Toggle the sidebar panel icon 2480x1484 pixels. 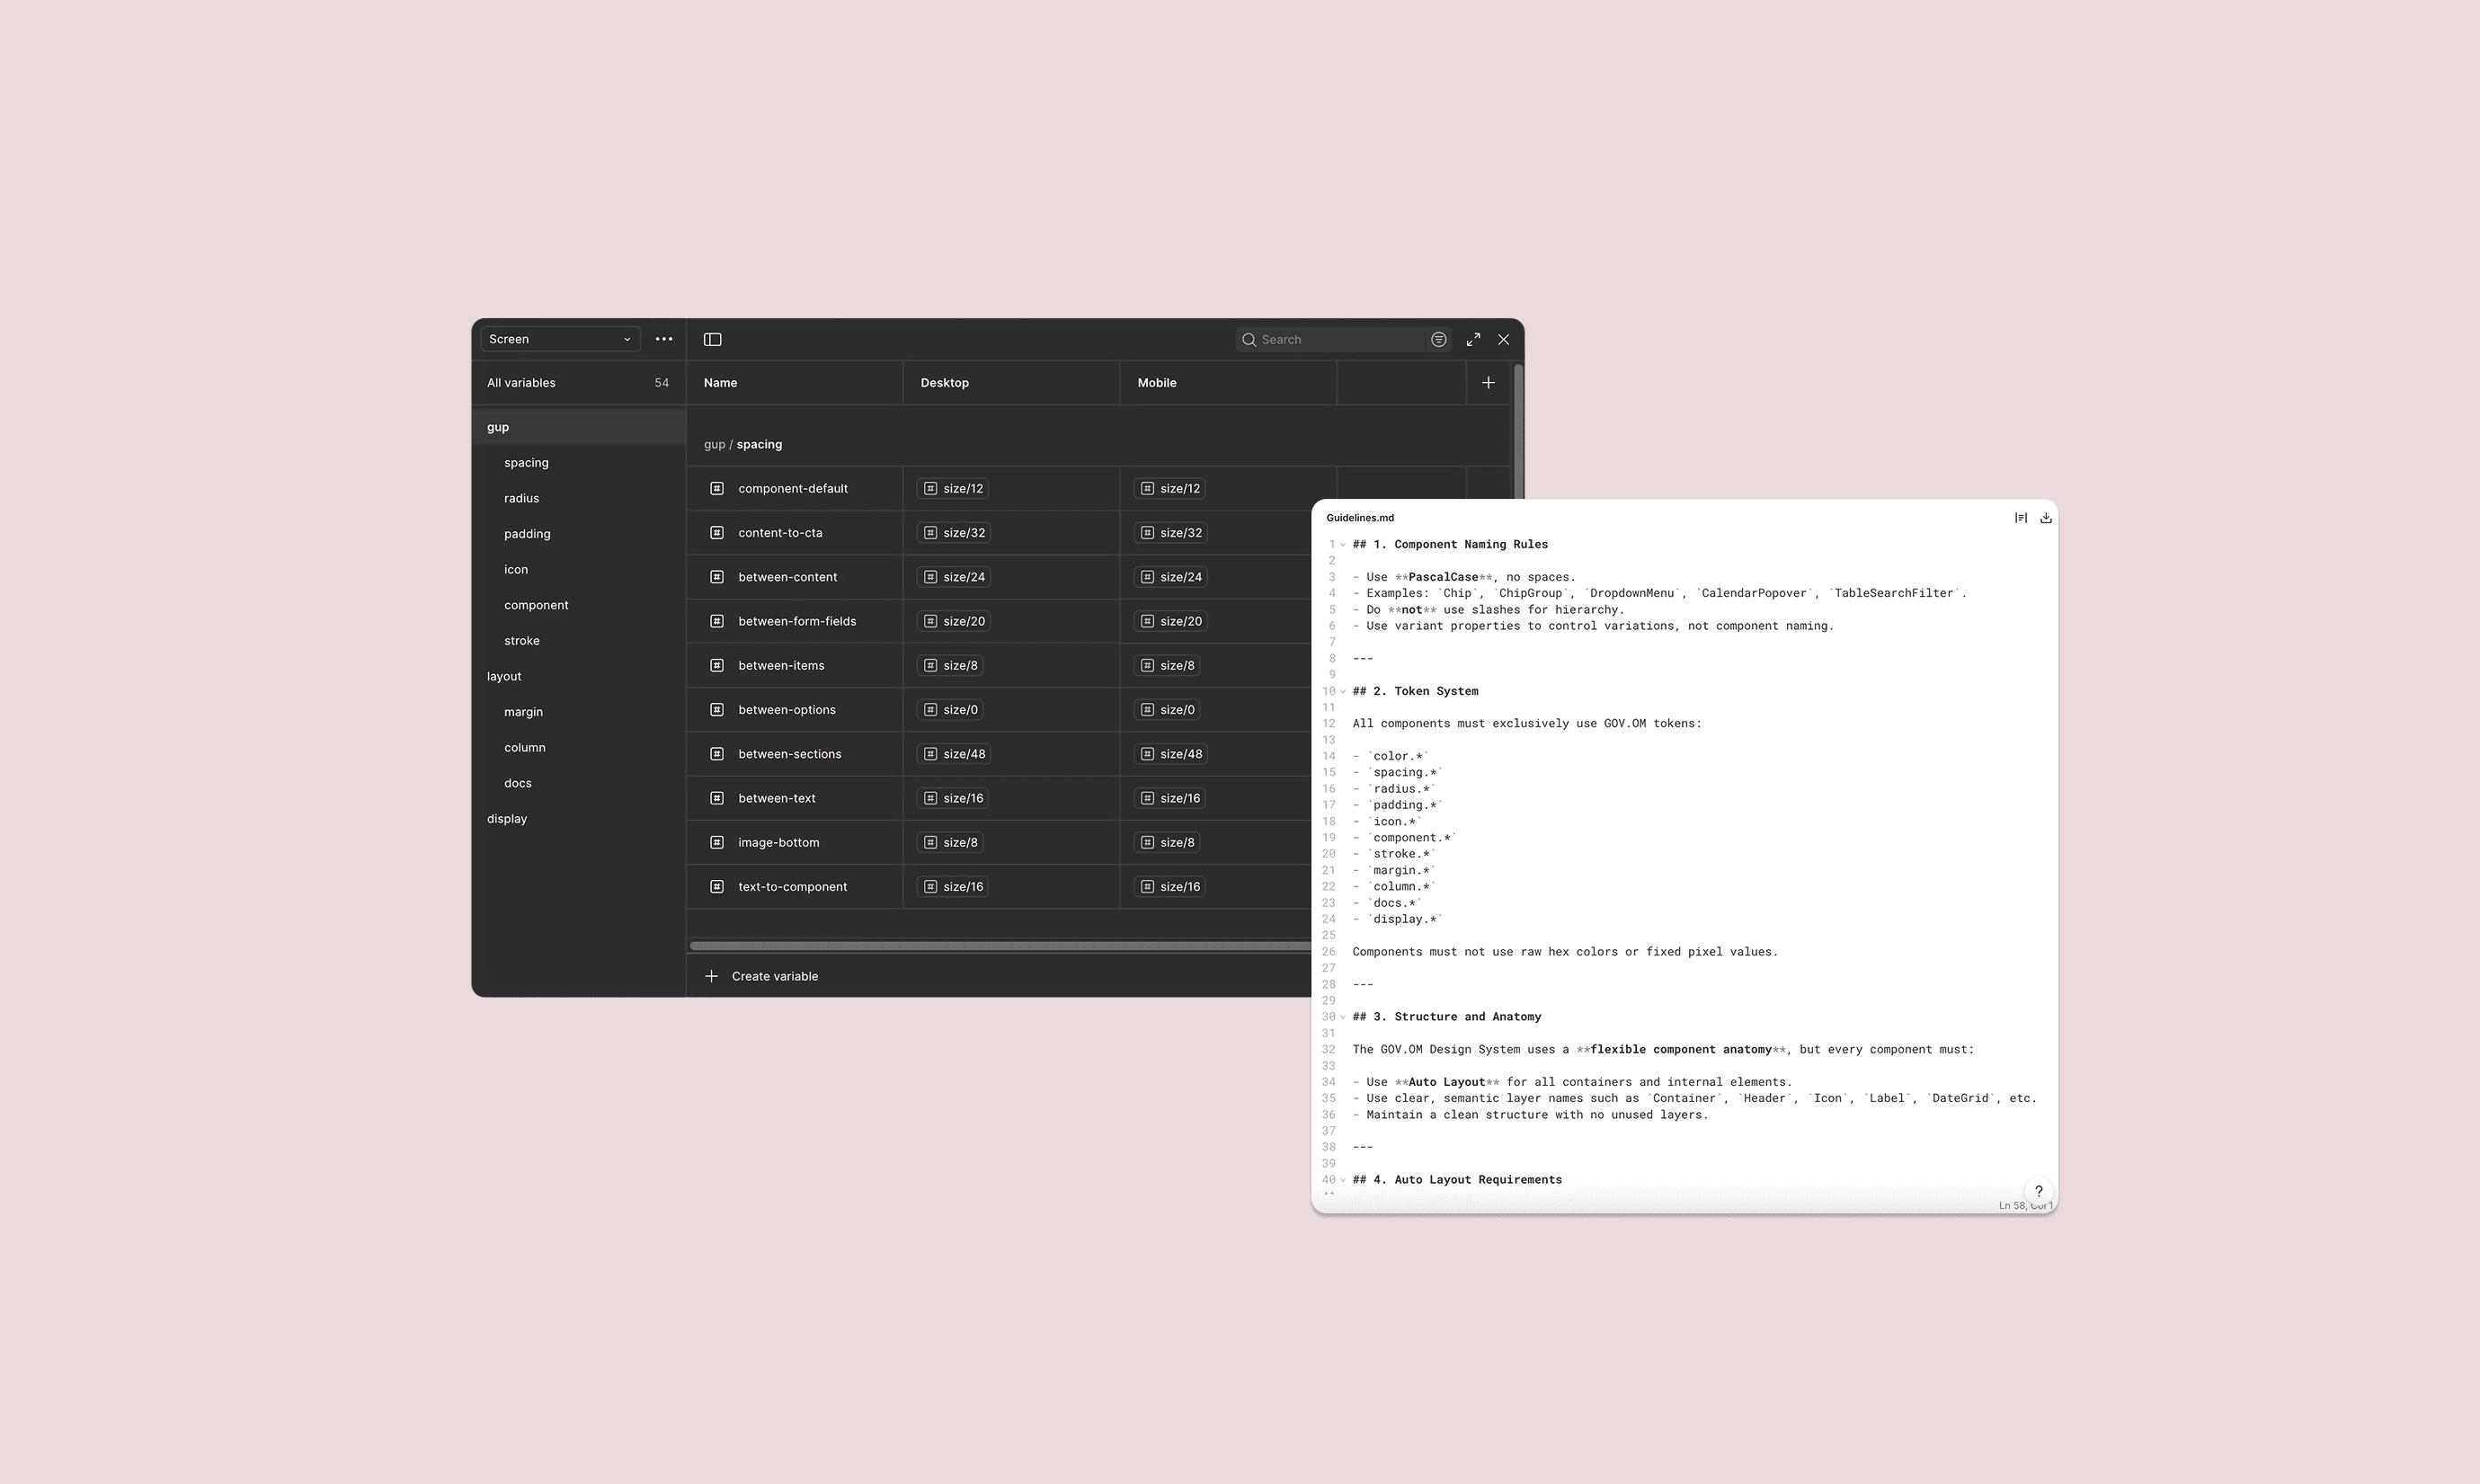(712, 339)
